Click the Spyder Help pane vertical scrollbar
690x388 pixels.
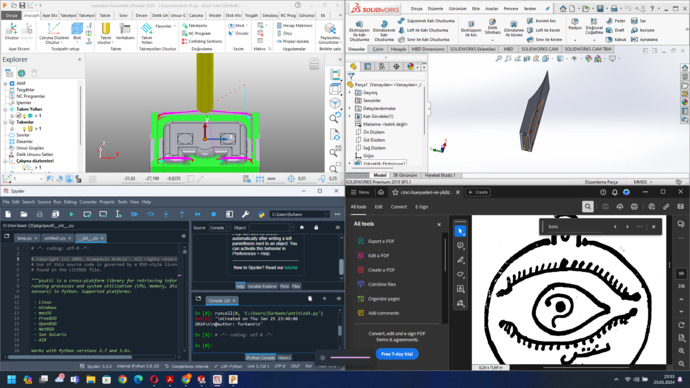pyautogui.click(x=341, y=267)
